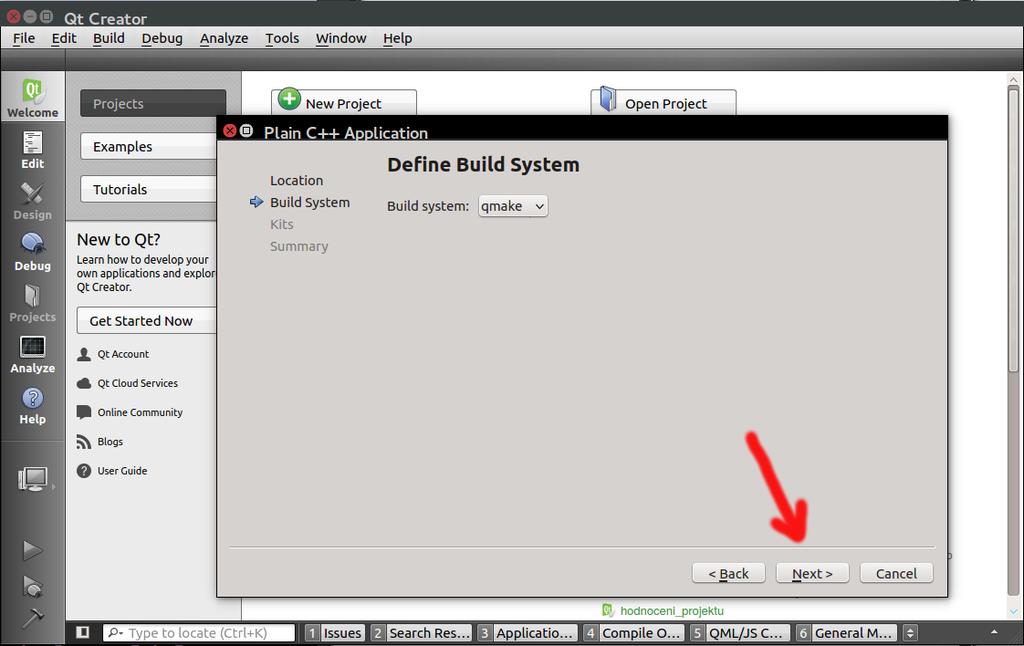Expand the output pane with the arrow
Image resolution: width=1024 pixels, height=646 pixels.
coord(994,632)
